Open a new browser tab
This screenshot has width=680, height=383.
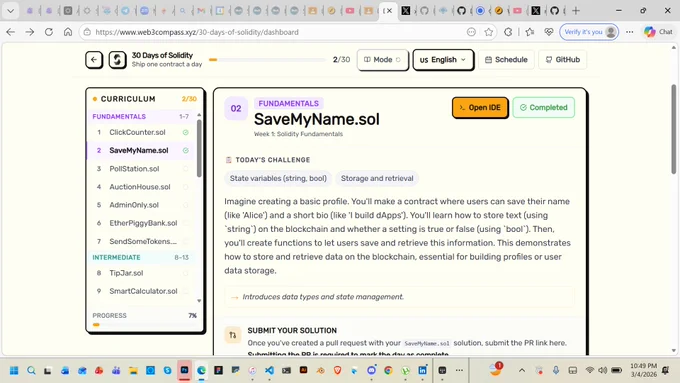[576, 11]
